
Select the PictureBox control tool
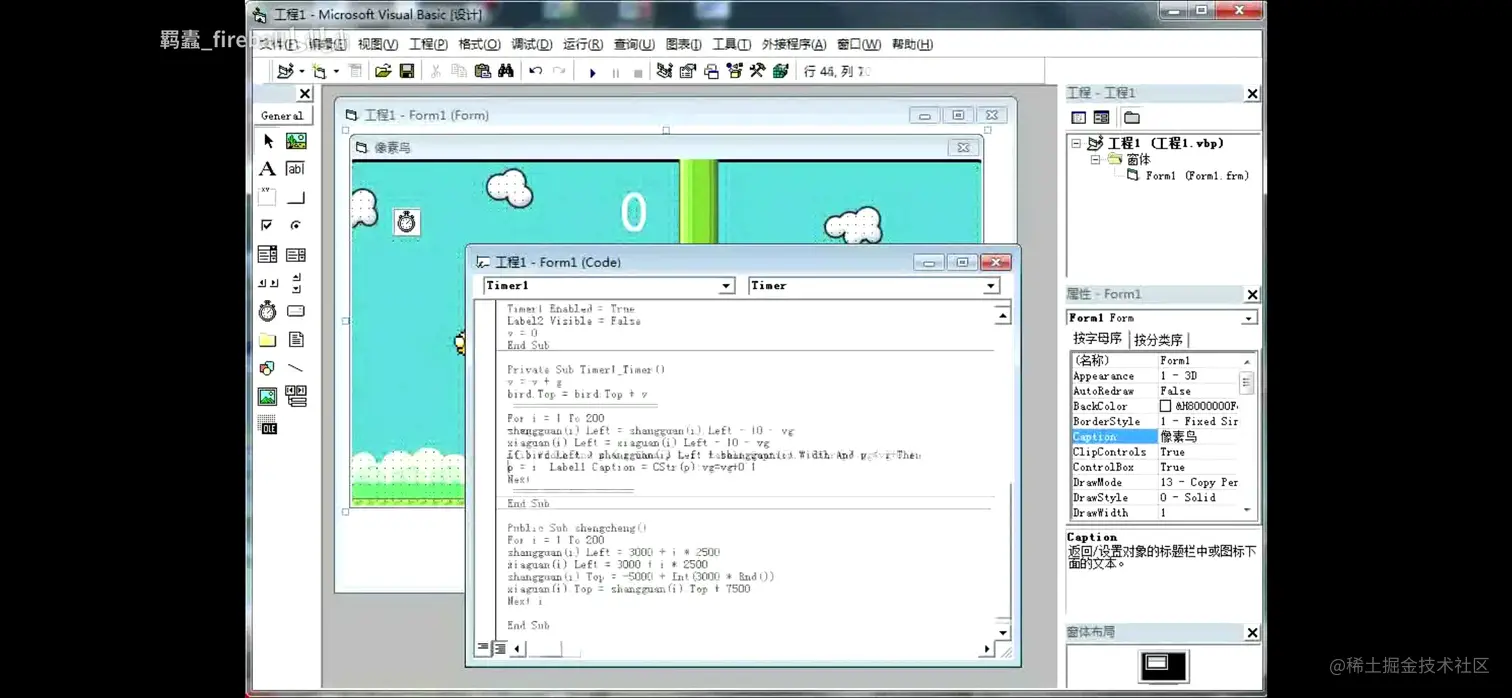coord(296,141)
